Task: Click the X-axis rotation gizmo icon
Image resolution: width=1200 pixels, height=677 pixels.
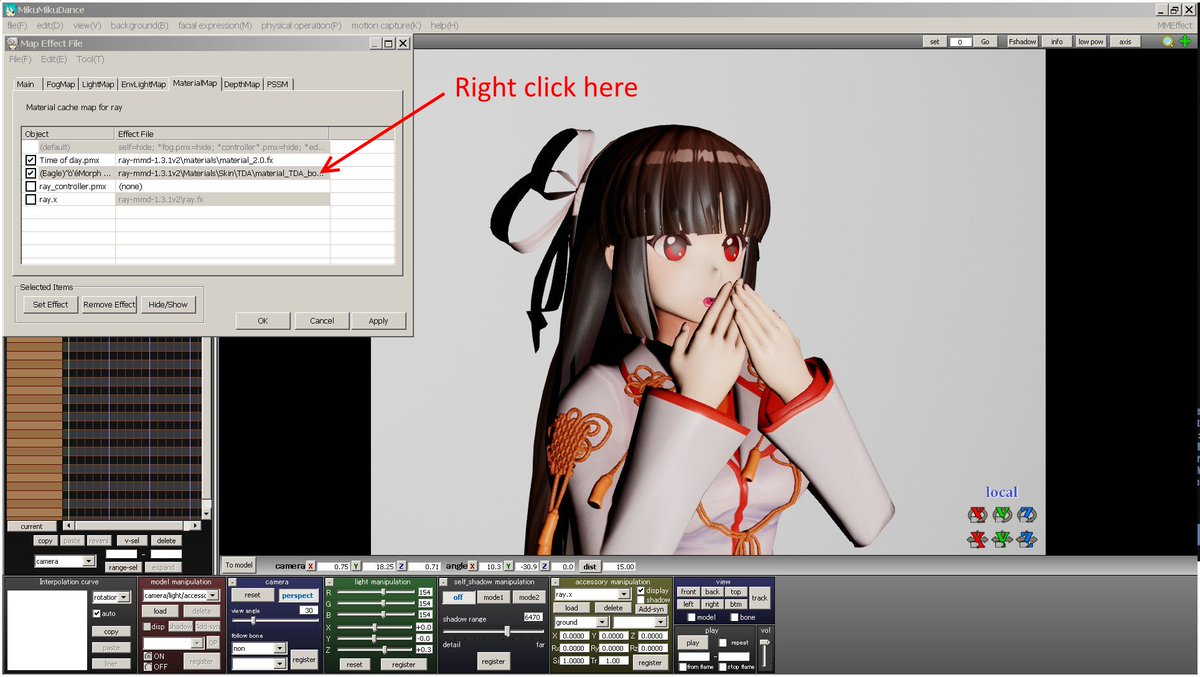Action: [977, 515]
